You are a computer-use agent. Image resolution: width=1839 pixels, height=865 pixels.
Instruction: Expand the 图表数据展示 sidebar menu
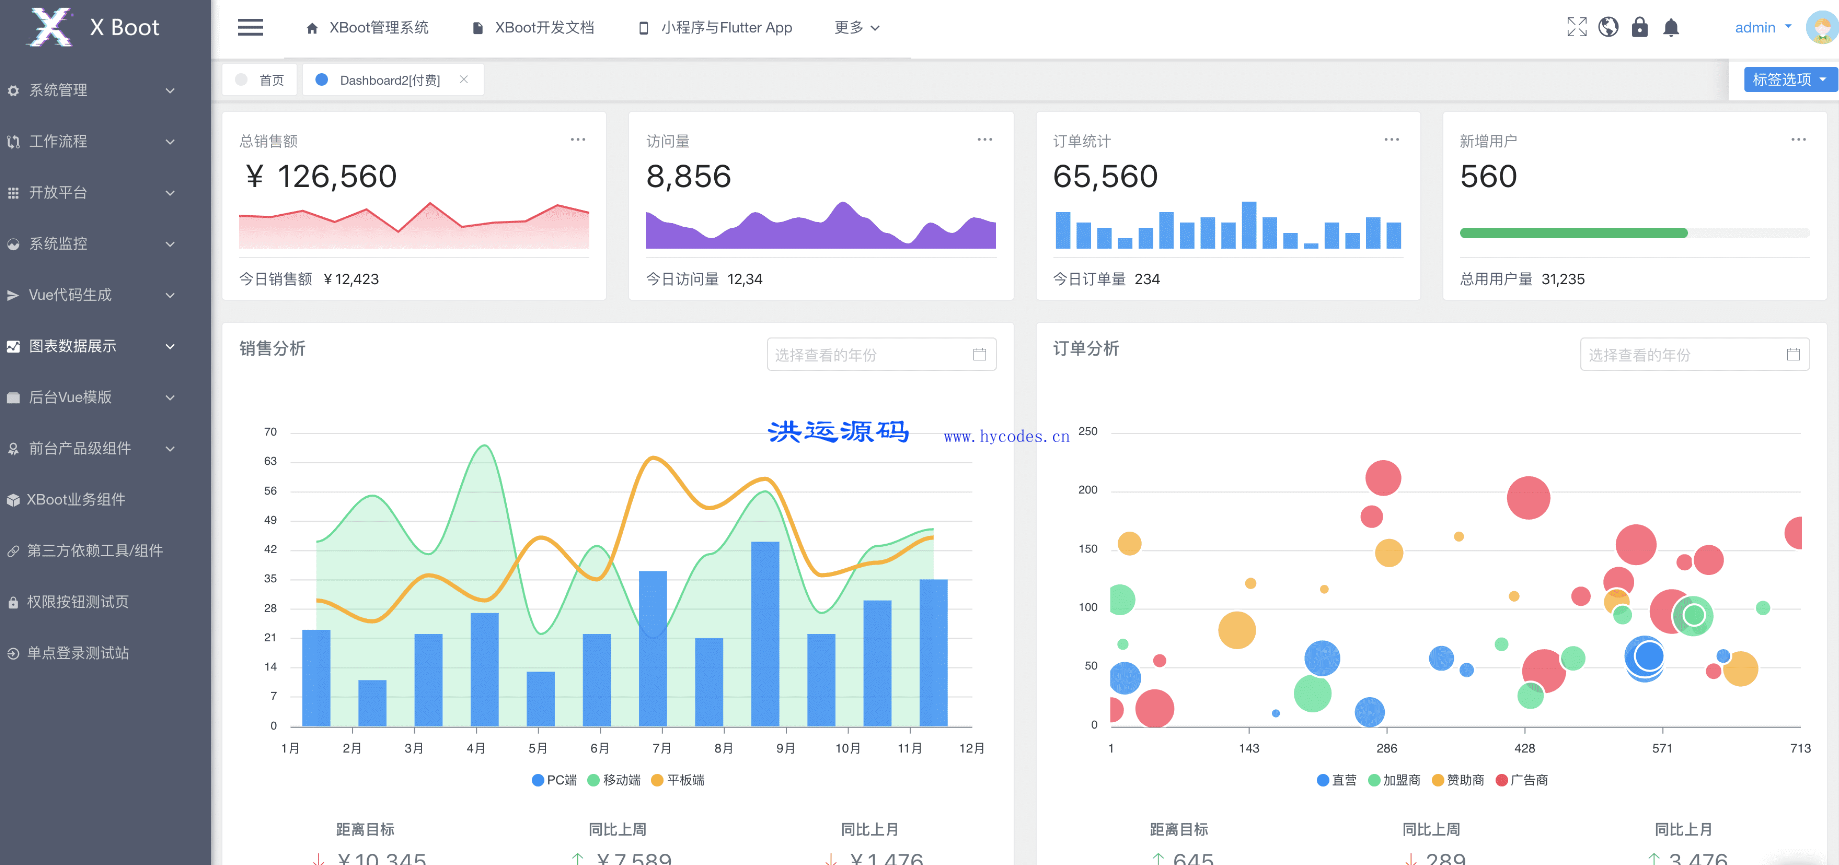(105, 346)
